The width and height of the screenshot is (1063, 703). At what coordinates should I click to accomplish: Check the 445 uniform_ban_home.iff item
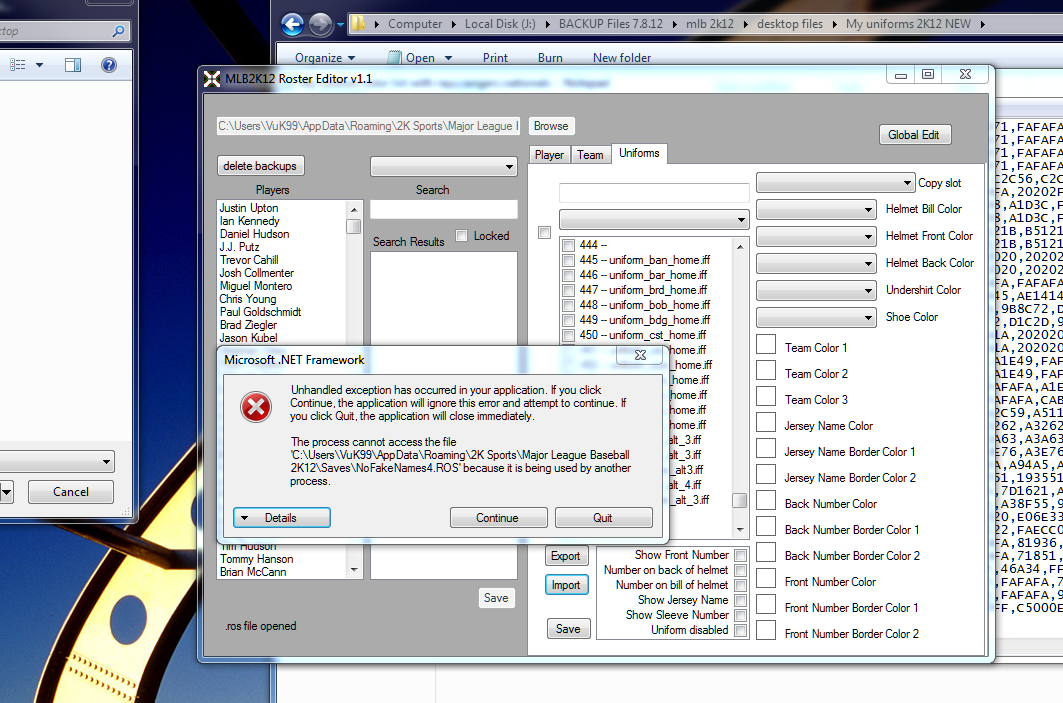pyautogui.click(x=569, y=260)
